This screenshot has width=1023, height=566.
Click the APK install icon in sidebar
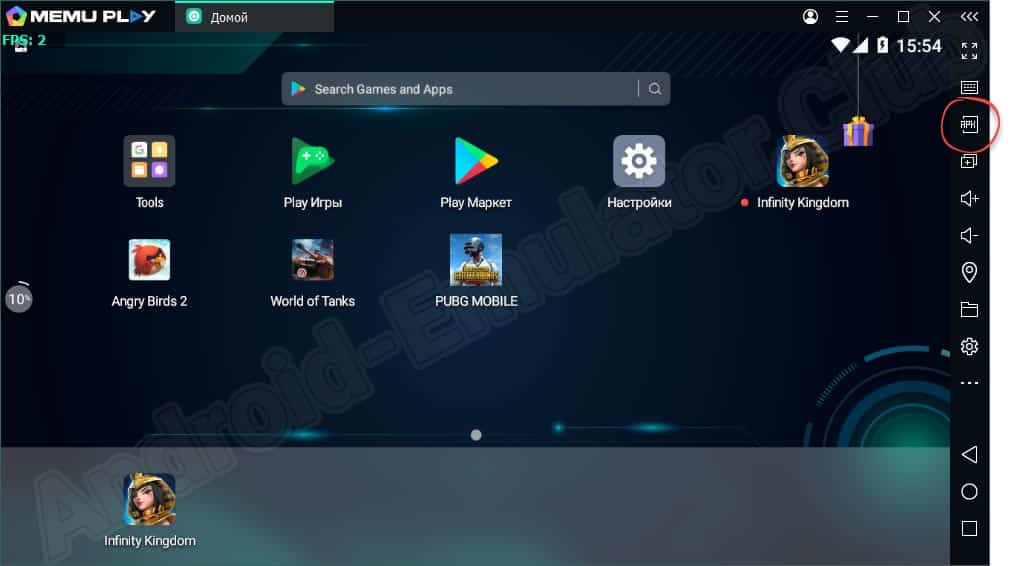(x=968, y=125)
